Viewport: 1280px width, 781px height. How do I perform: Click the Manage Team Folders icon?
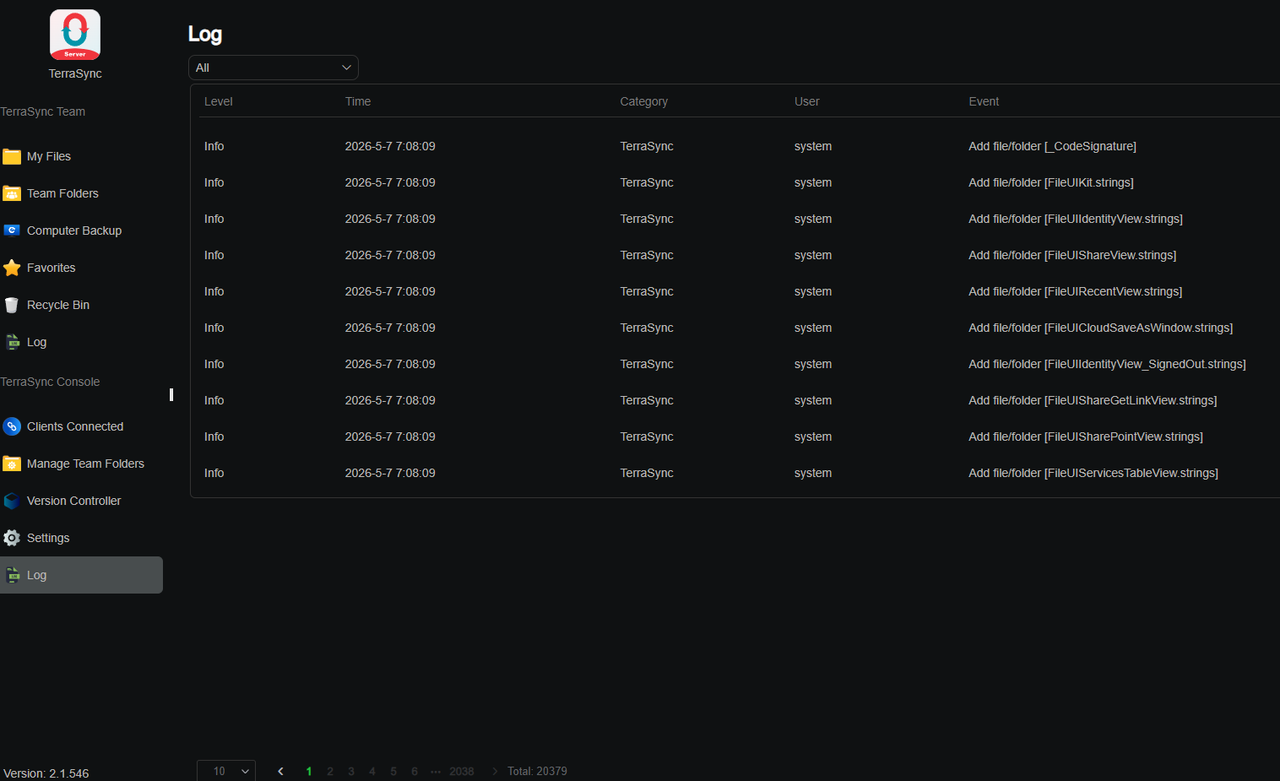pyautogui.click(x=12, y=464)
